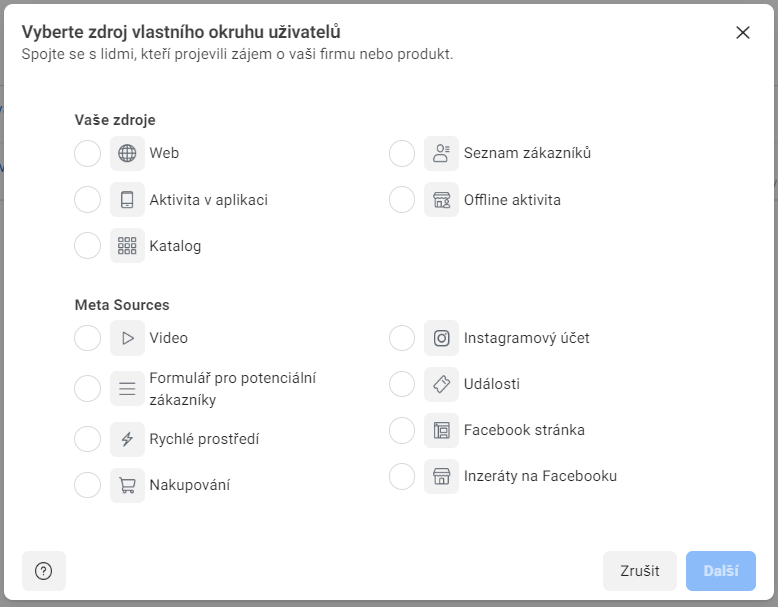Click the Instagram logo icon
The image size is (778, 607).
click(x=441, y=338)
